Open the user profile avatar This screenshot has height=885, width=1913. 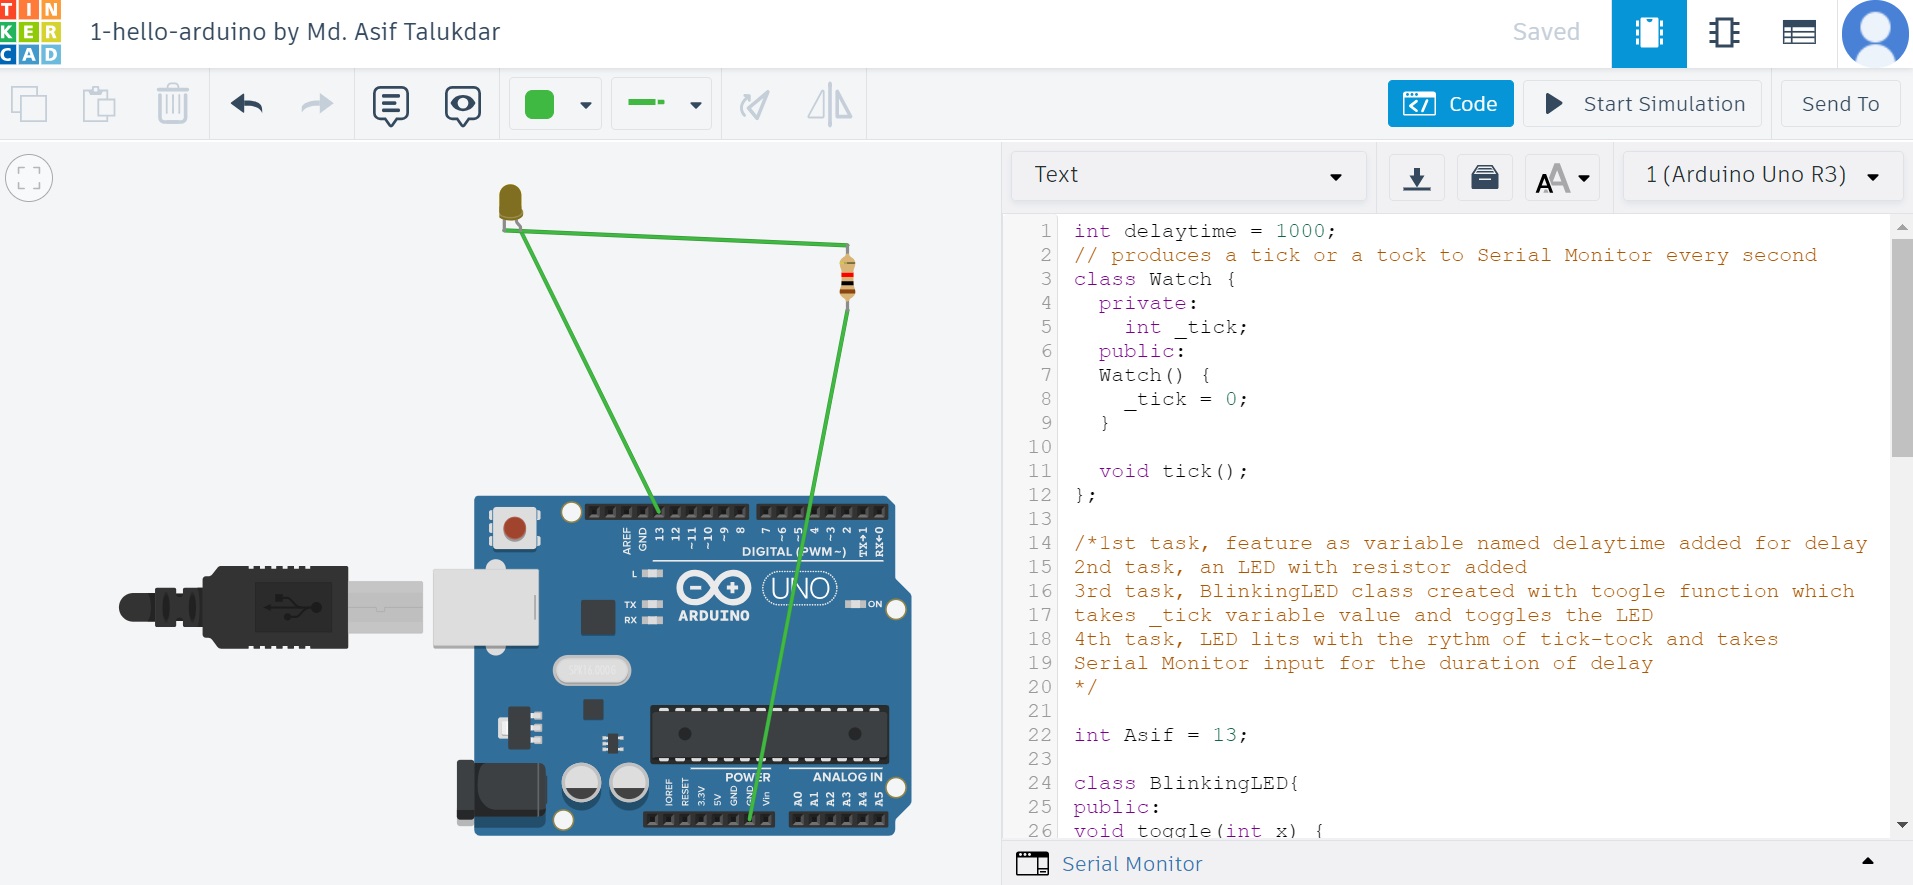1875,33
